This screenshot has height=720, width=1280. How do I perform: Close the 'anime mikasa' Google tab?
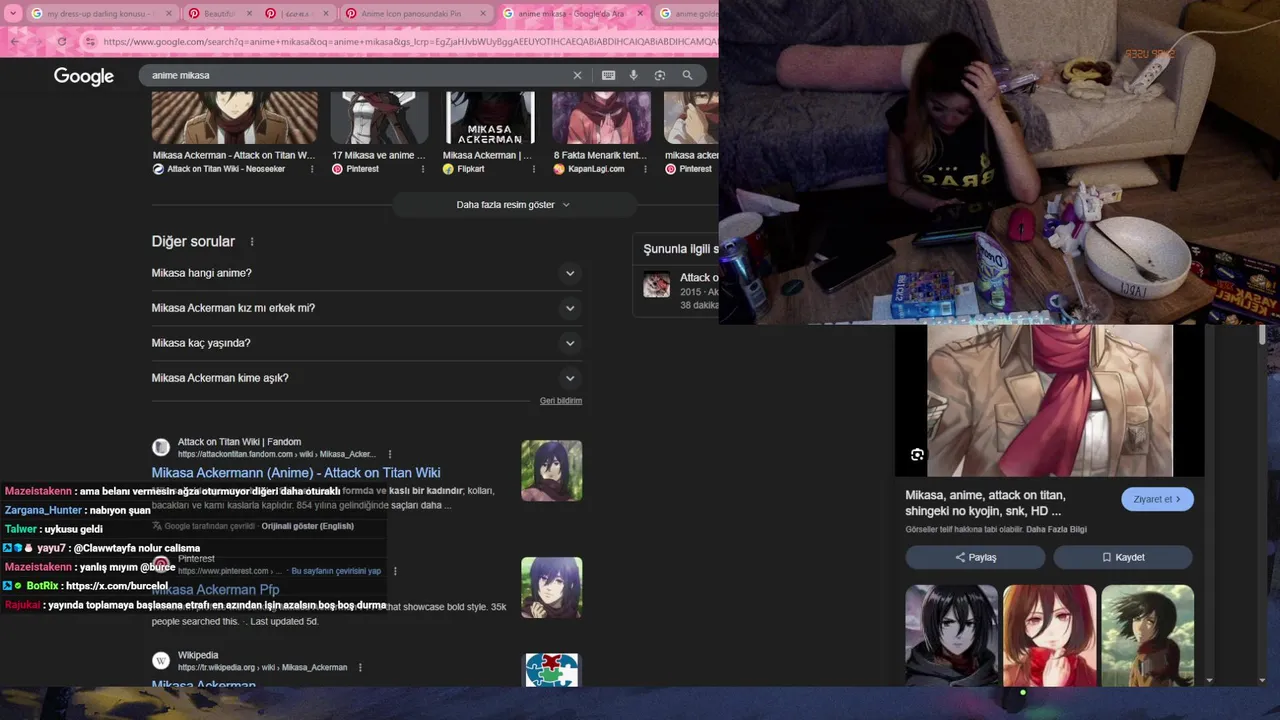640,14
